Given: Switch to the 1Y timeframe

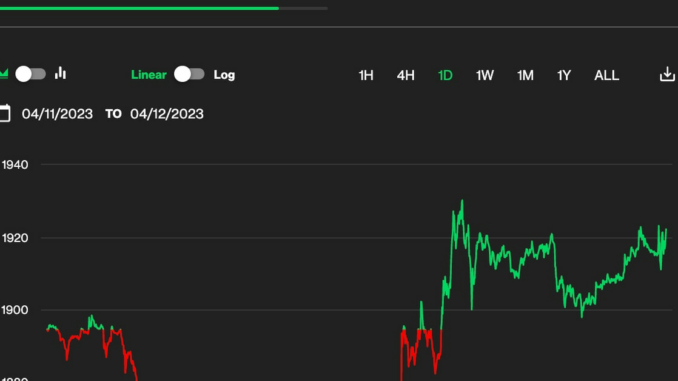Looking at the screenshot, I should point(564,76).
